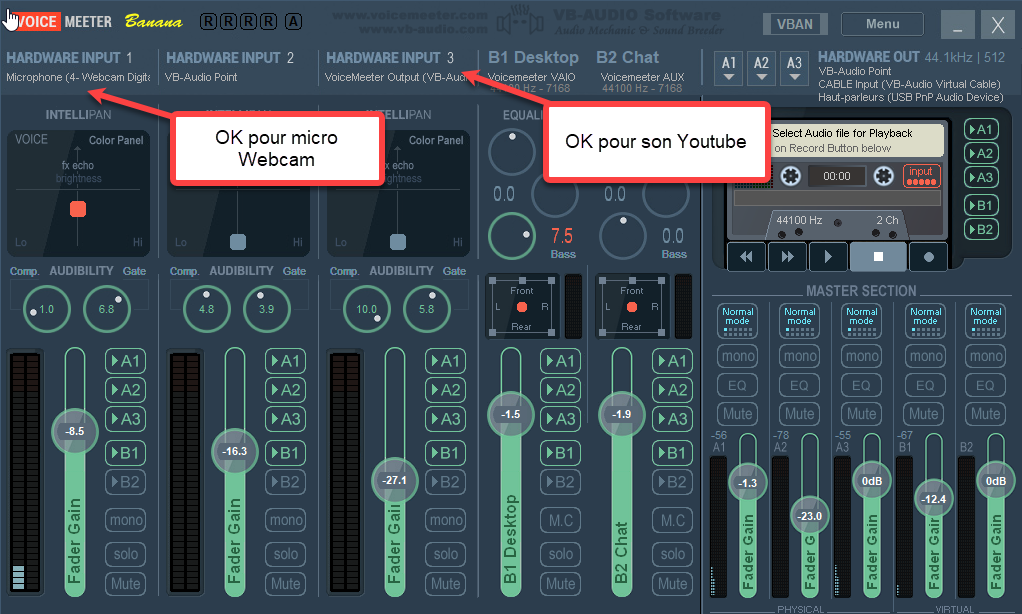Toggle A1 routing on Hardware Input 1

125,361
